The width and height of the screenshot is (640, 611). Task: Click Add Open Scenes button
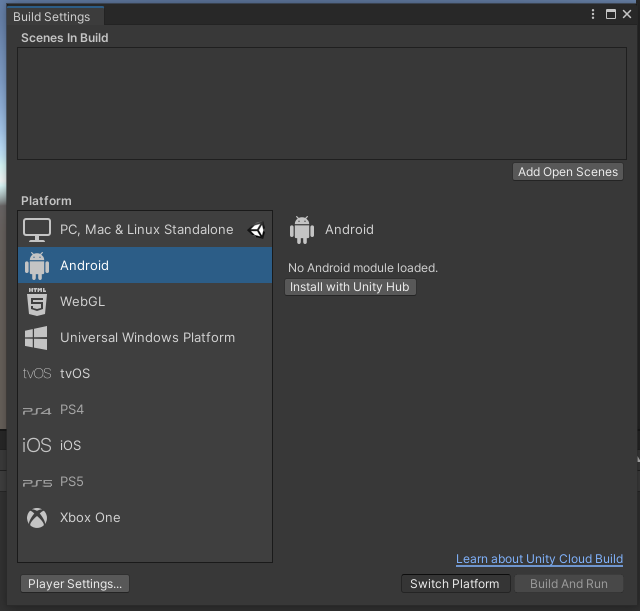pos(568,172)
